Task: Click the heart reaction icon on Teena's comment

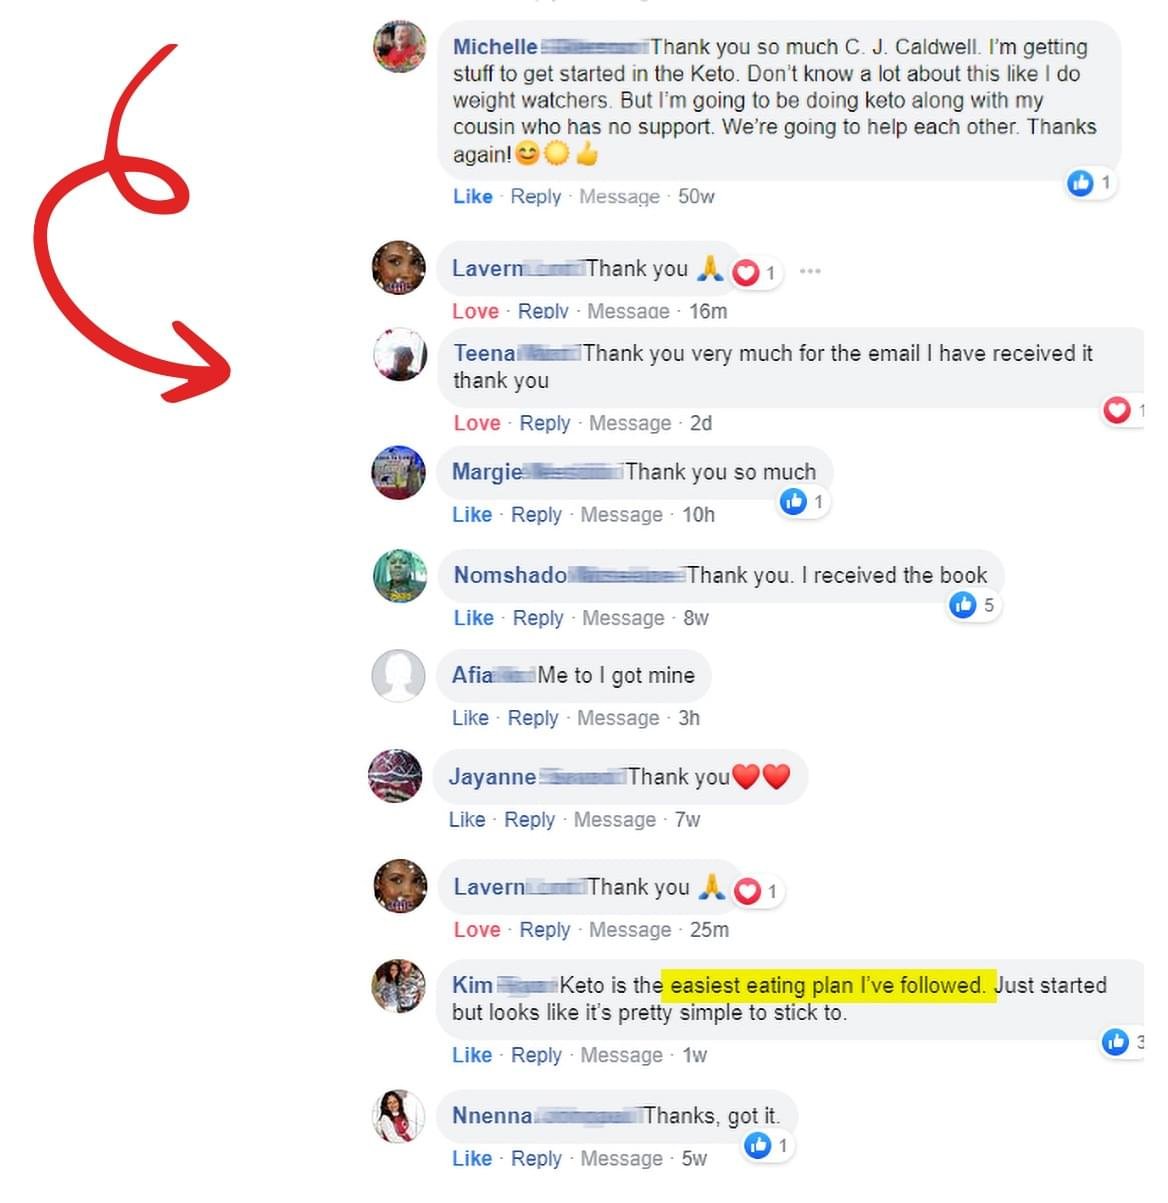Action: [x=1116, y=410]
